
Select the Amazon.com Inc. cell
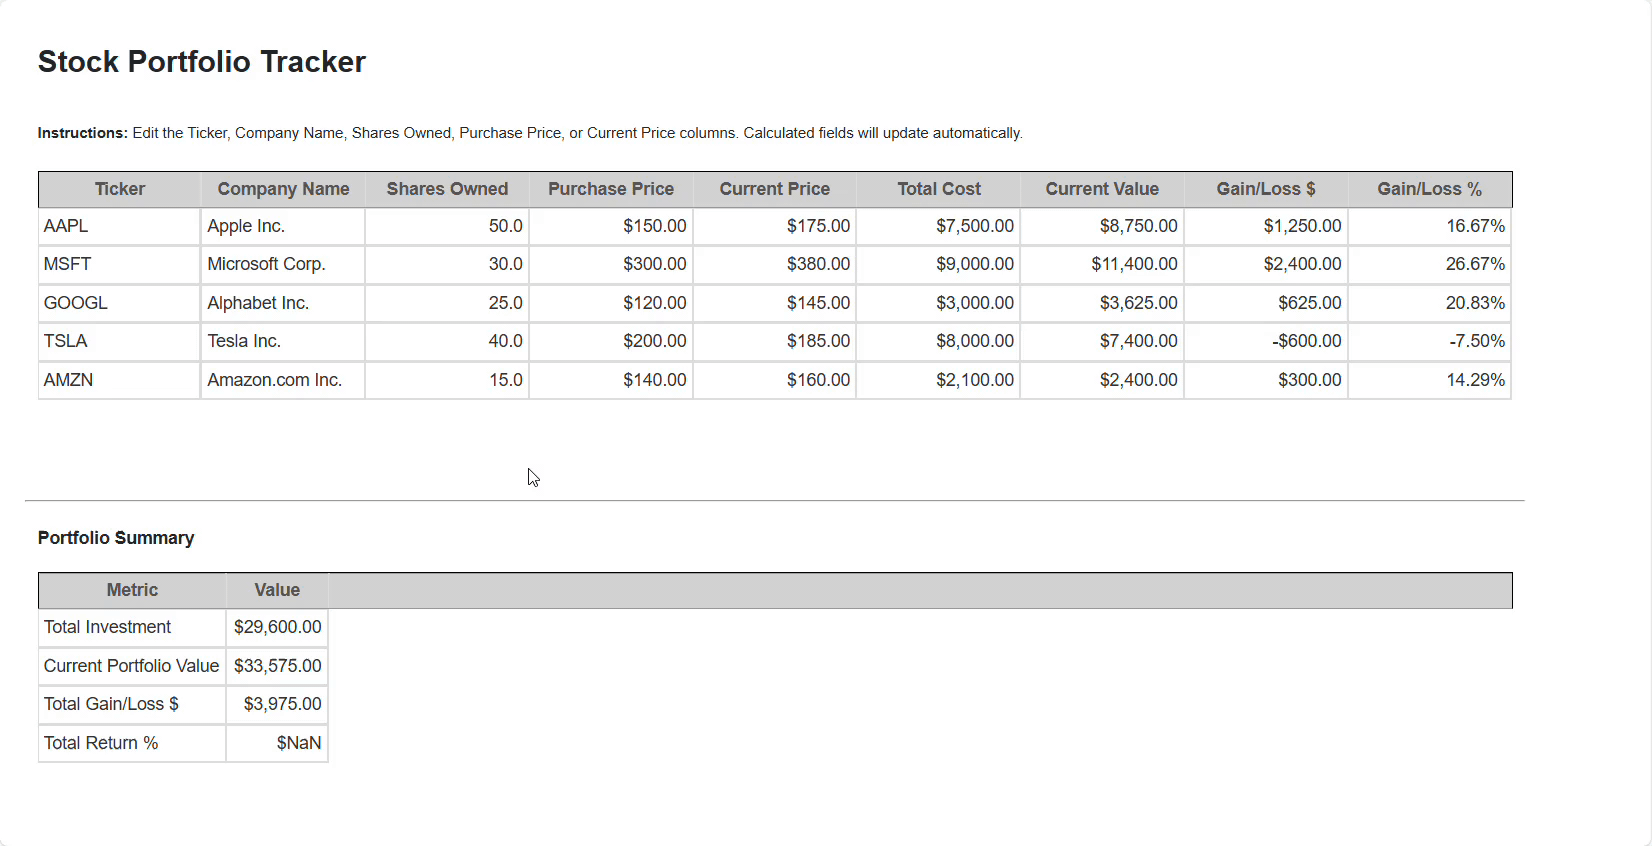283,380
